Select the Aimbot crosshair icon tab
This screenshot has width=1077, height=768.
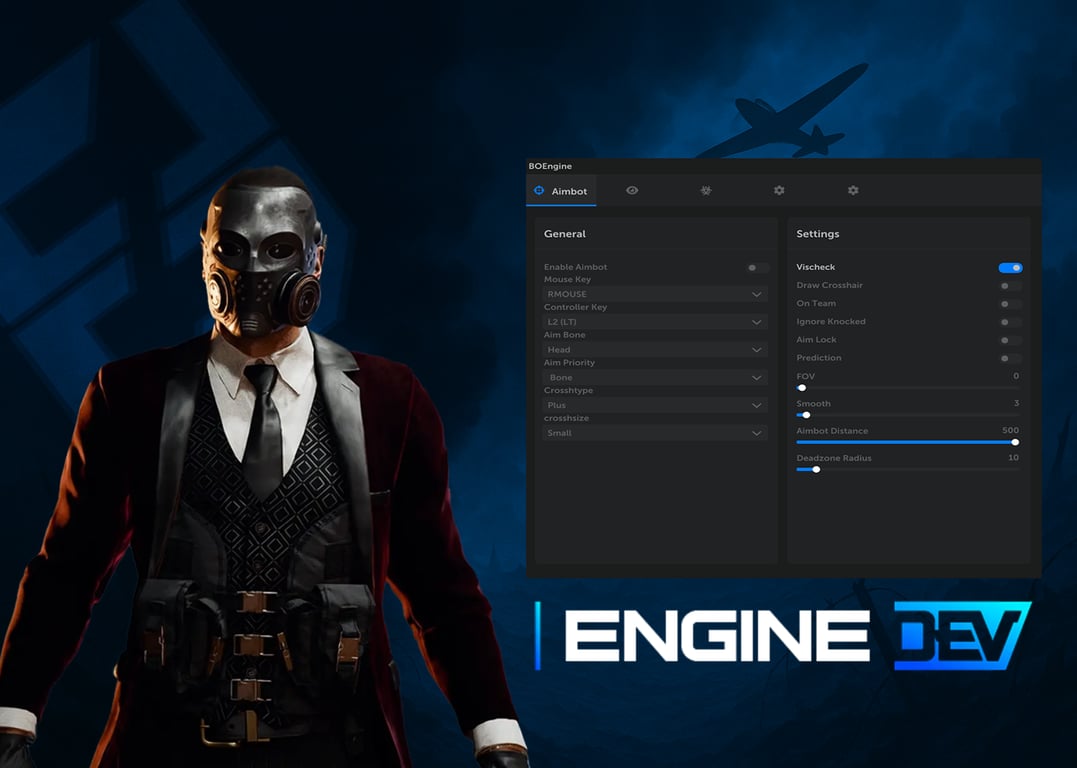561,191
